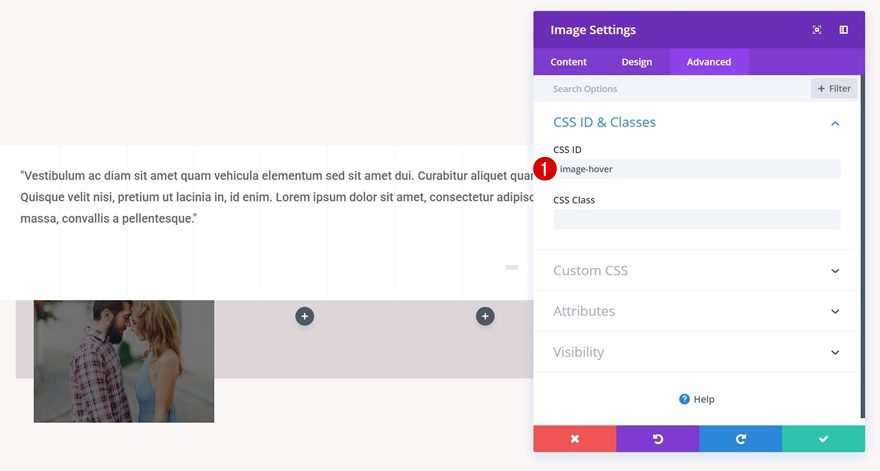Click the expand modal fullscreen icon
Image resolution: width=880 pixels, height=471 pixels.
[817, 30]
